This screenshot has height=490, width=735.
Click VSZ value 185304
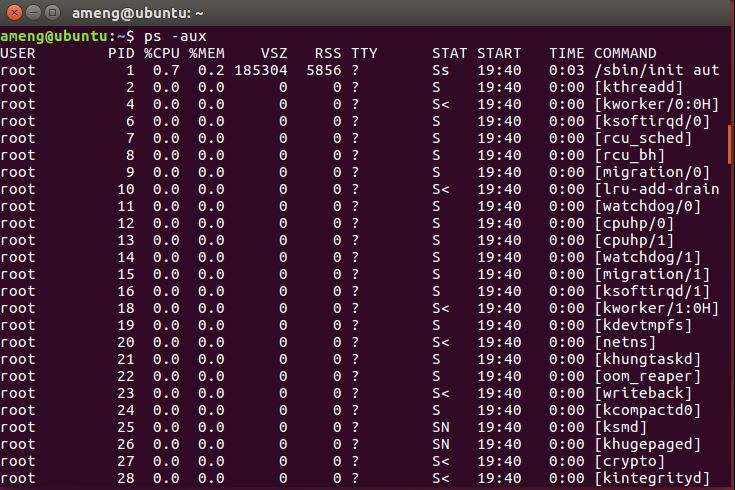pos(261,70)
